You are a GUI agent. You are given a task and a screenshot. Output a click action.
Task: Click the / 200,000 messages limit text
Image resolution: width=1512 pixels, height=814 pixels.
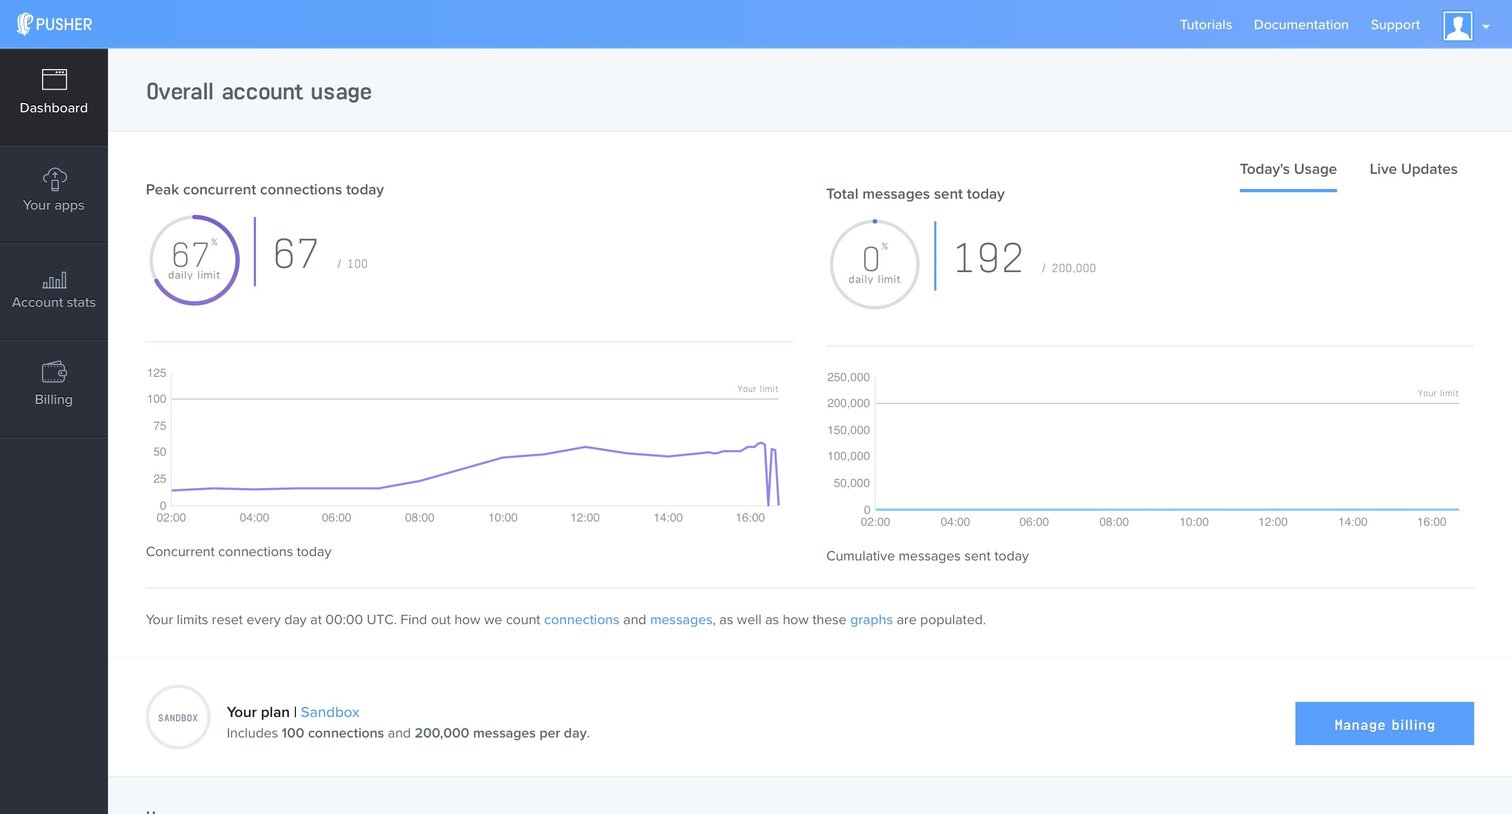(1069, 268)
